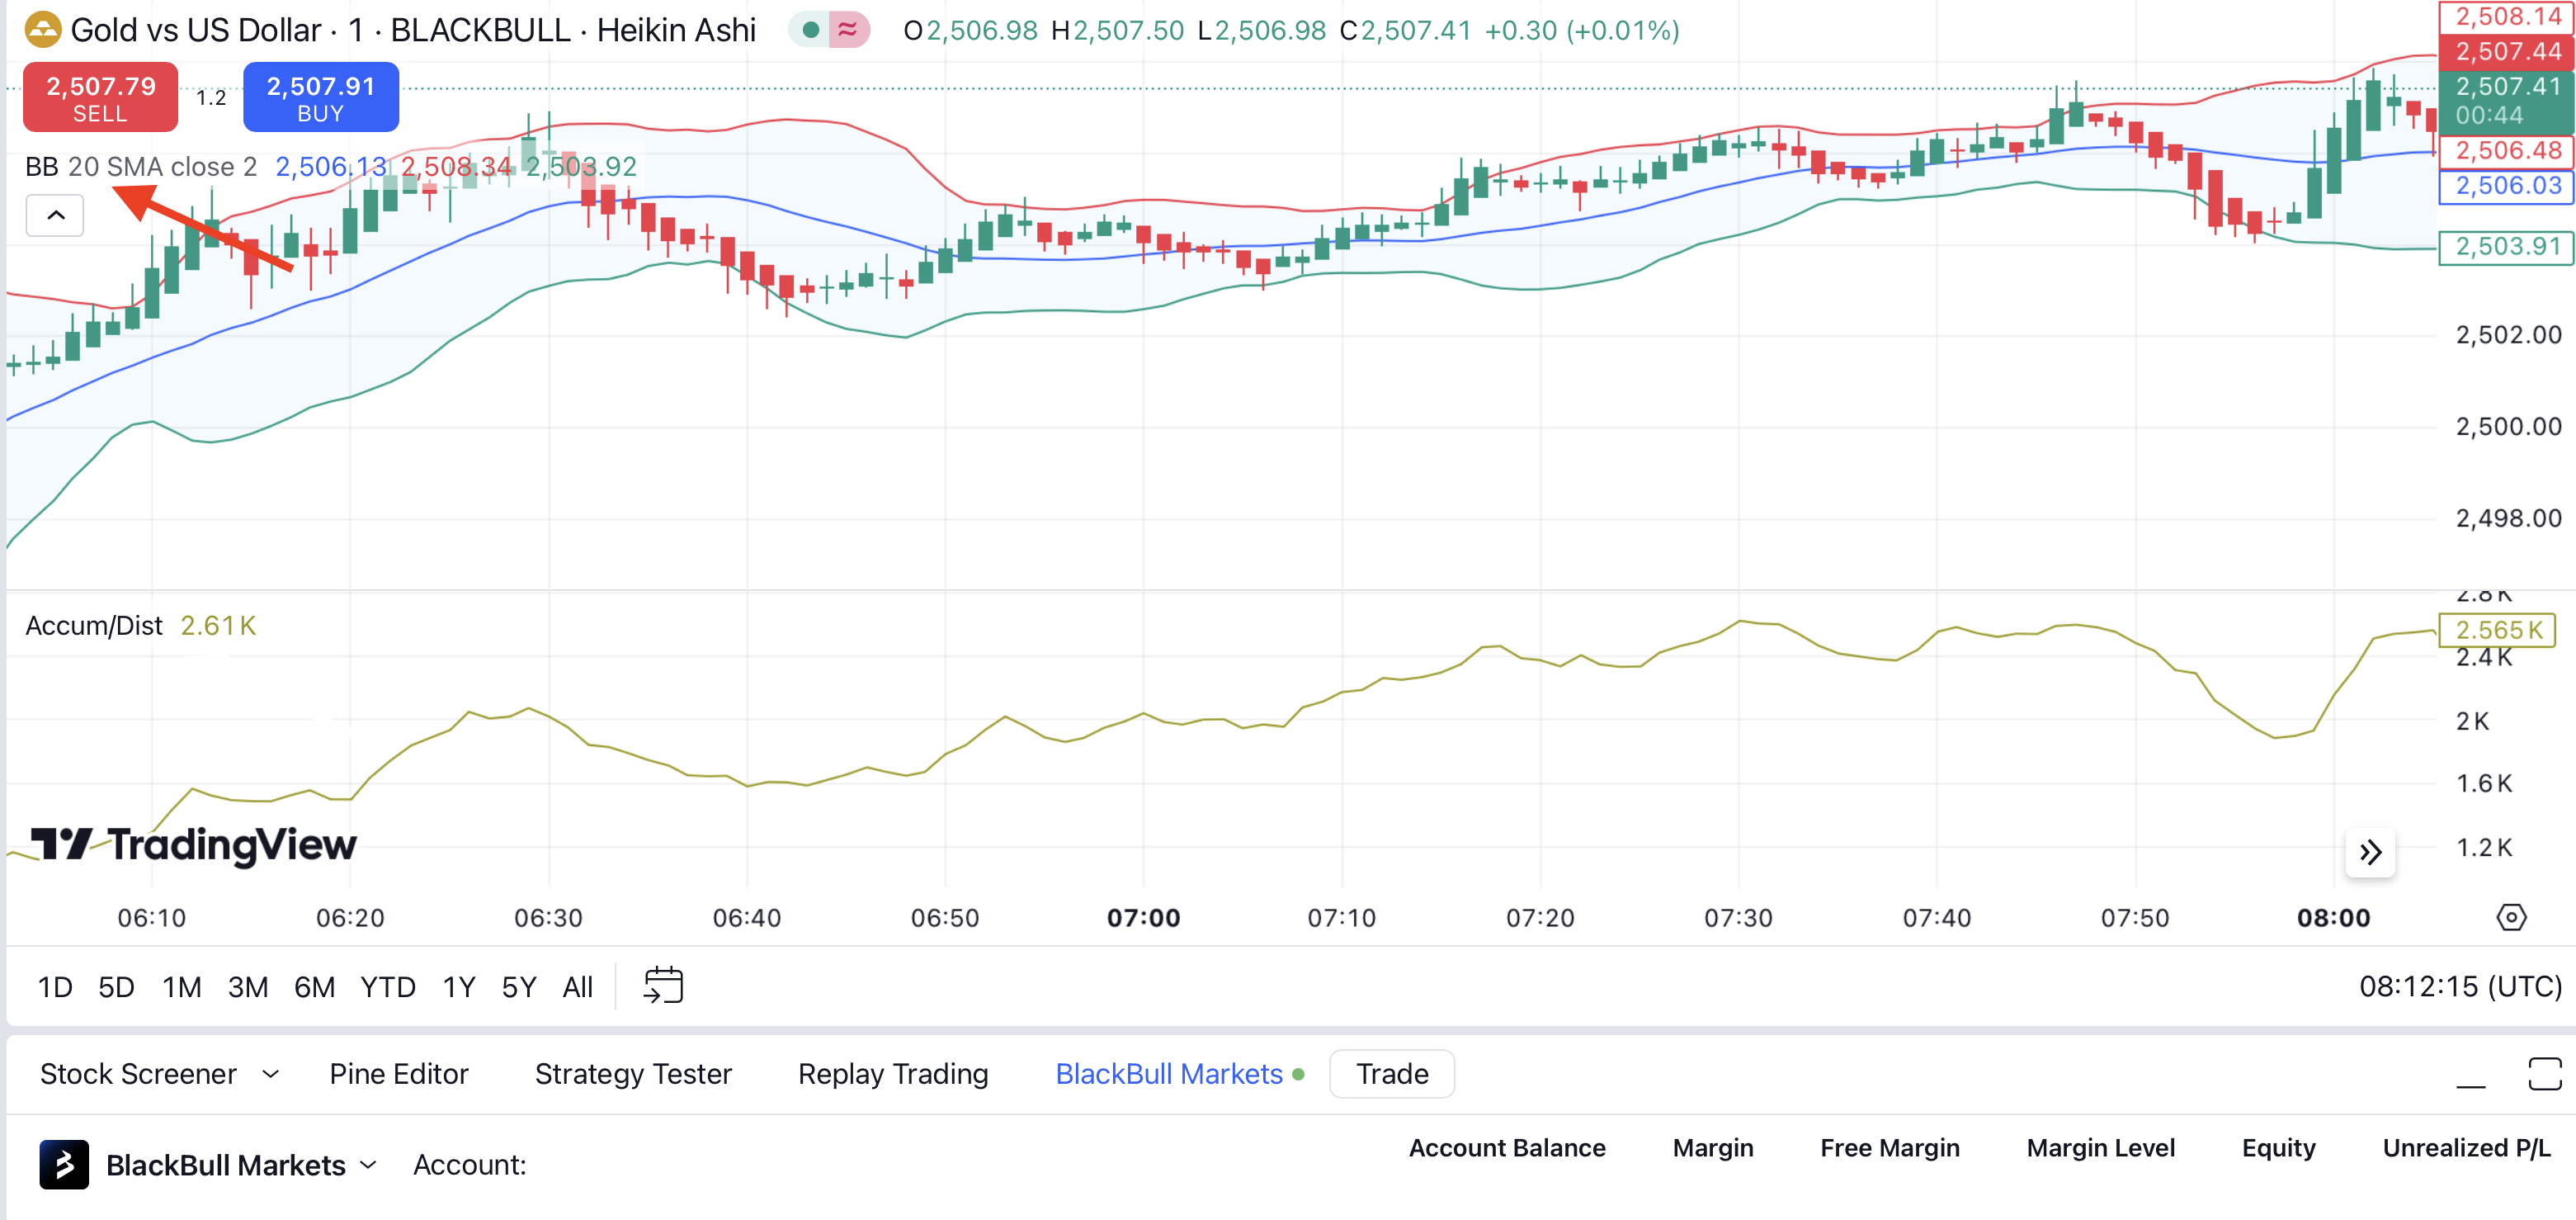Click the Gold vs US Dollar title

point(196,30)
